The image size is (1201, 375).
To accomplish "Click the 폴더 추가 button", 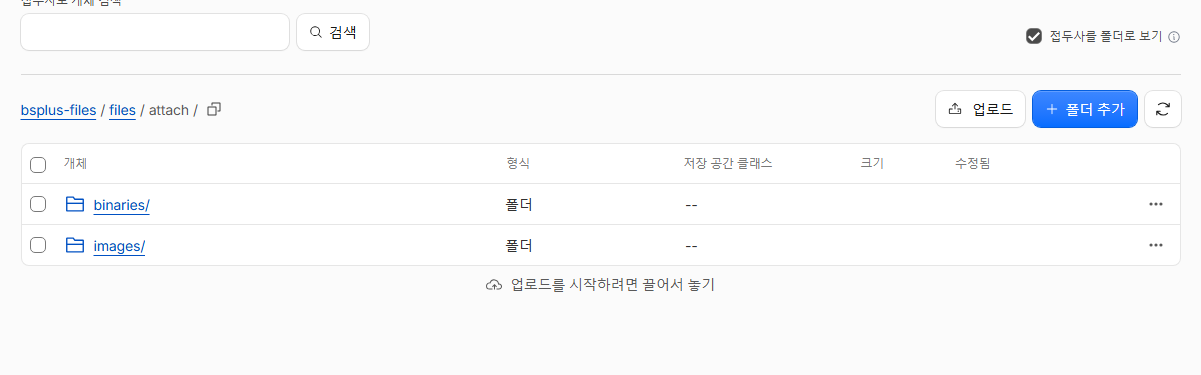I will tap(1085, 109).
